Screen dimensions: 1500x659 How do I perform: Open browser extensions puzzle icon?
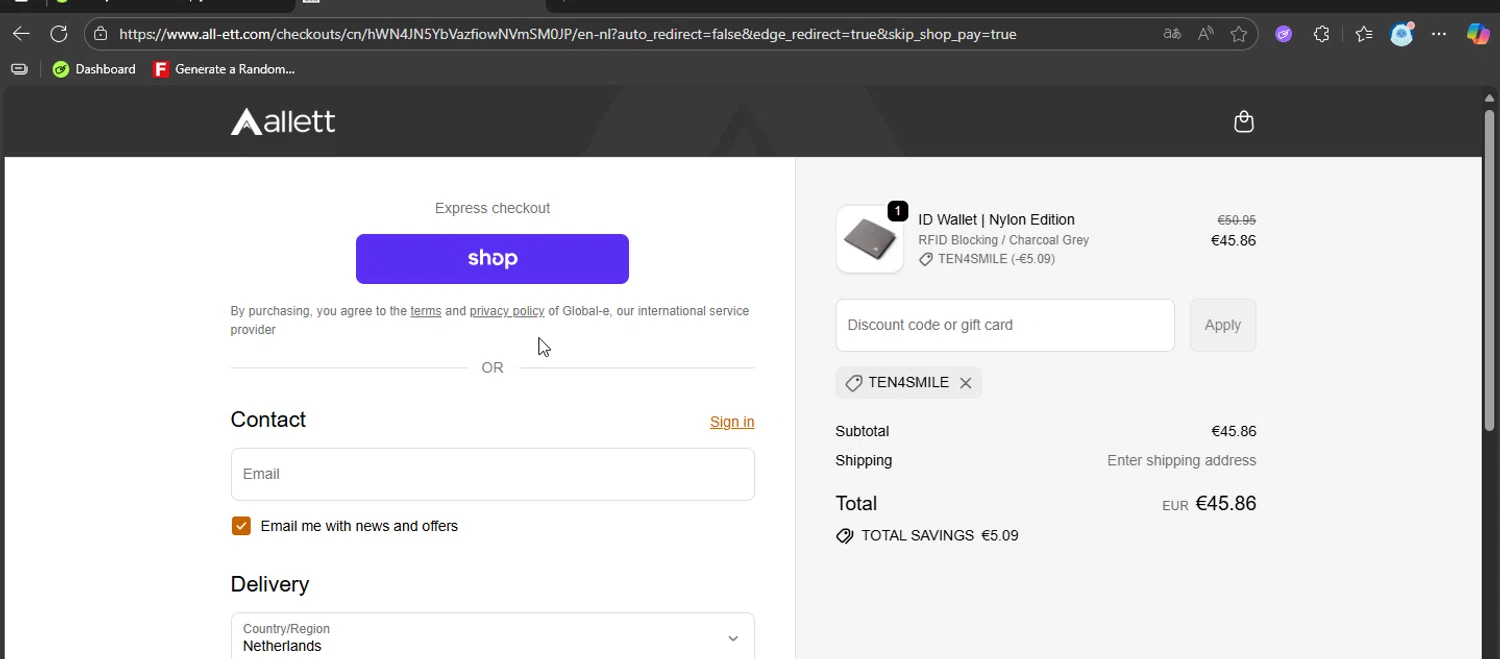click(1321, 34)
